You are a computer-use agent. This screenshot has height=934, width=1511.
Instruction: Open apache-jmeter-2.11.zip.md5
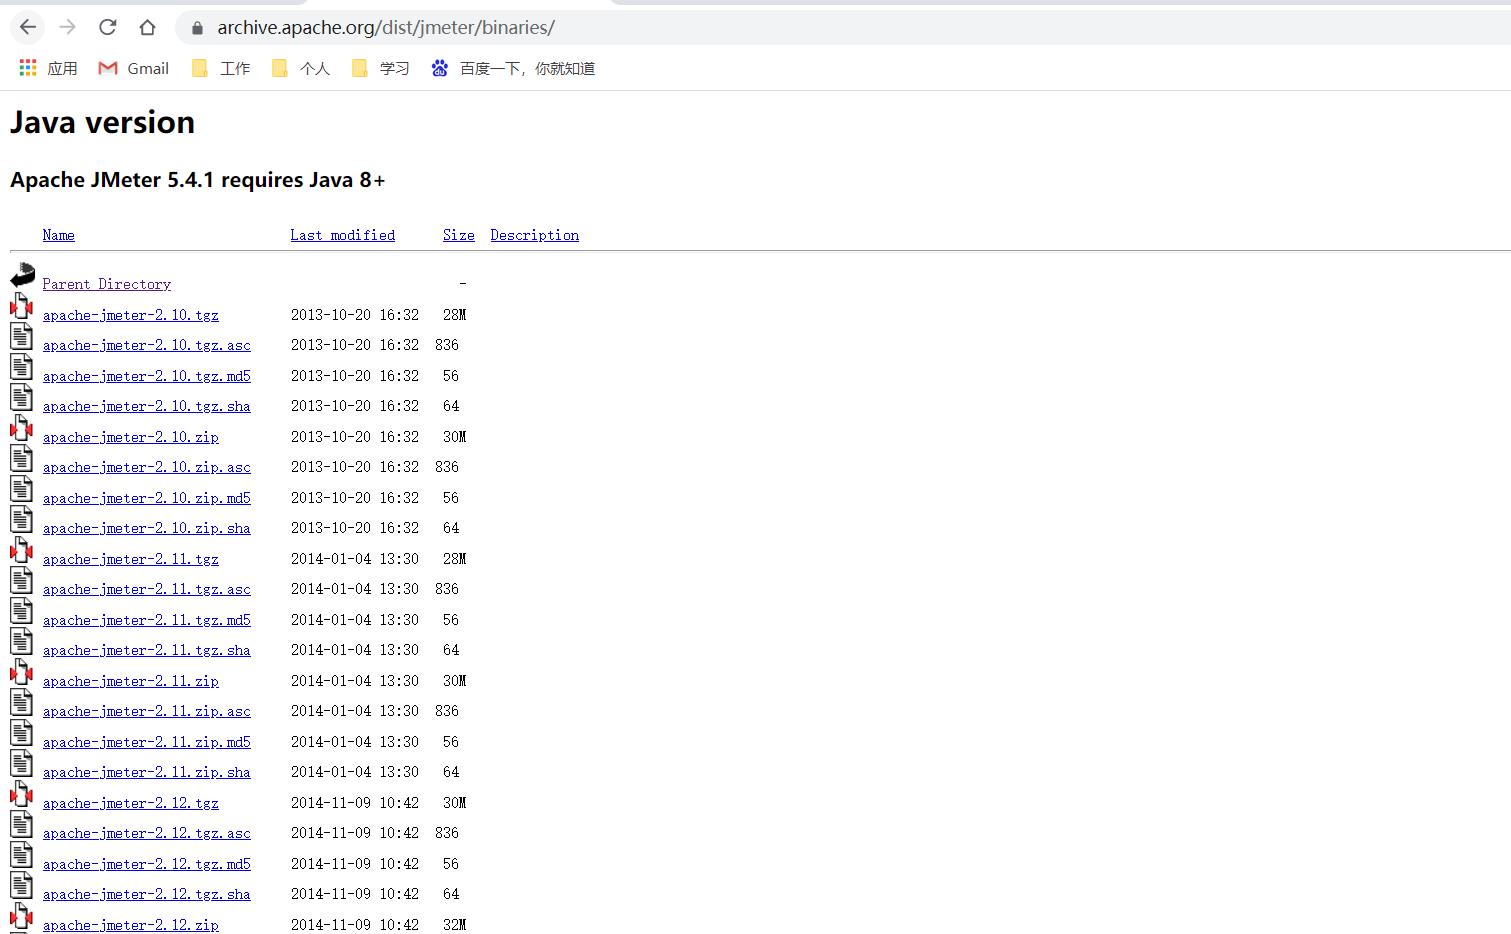146,742
